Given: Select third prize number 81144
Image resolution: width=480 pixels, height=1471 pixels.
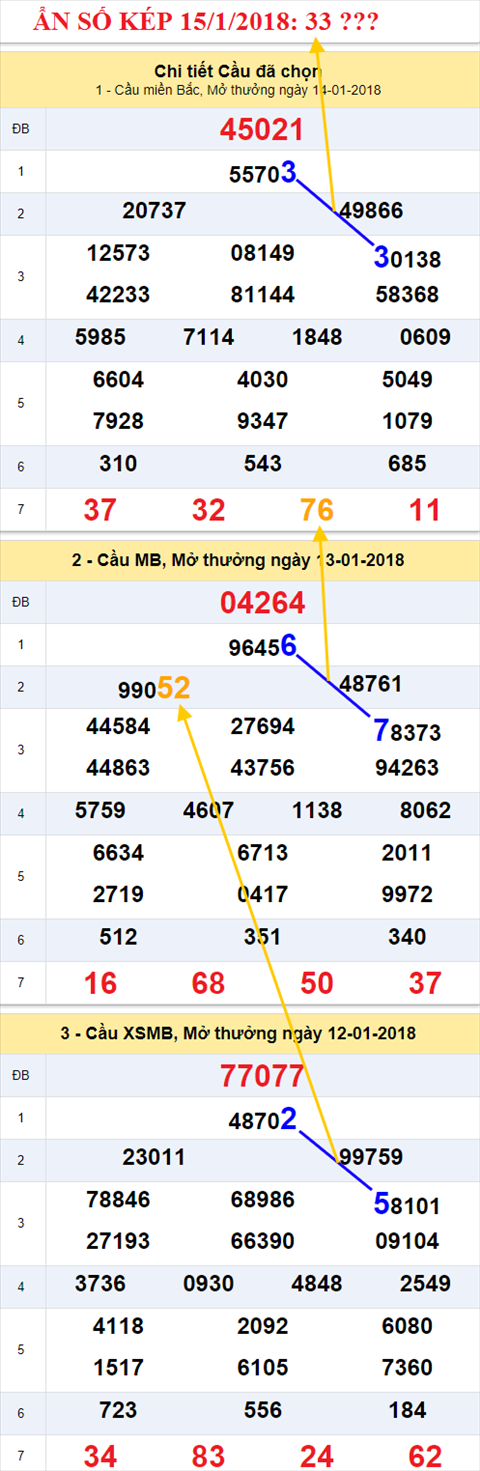Looking at the screenshot, I should click(262, 295).
